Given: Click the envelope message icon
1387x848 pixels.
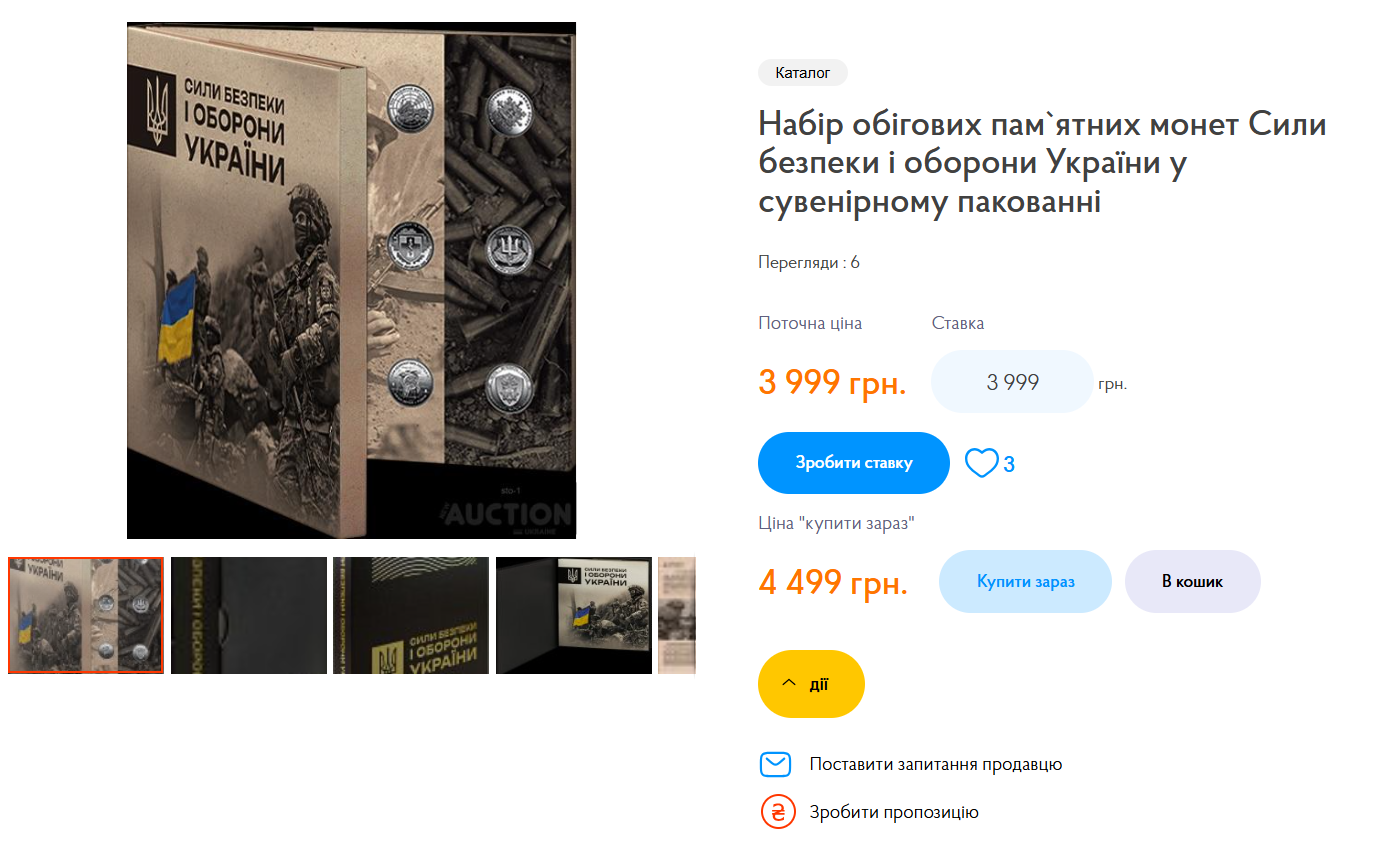Looking at the screenshot, I should point(776,764).
